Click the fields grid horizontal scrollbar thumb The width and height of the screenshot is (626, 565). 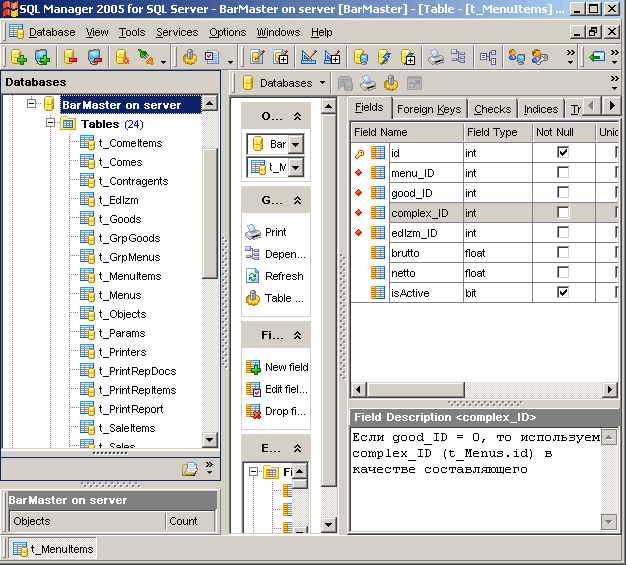[416, 389]
